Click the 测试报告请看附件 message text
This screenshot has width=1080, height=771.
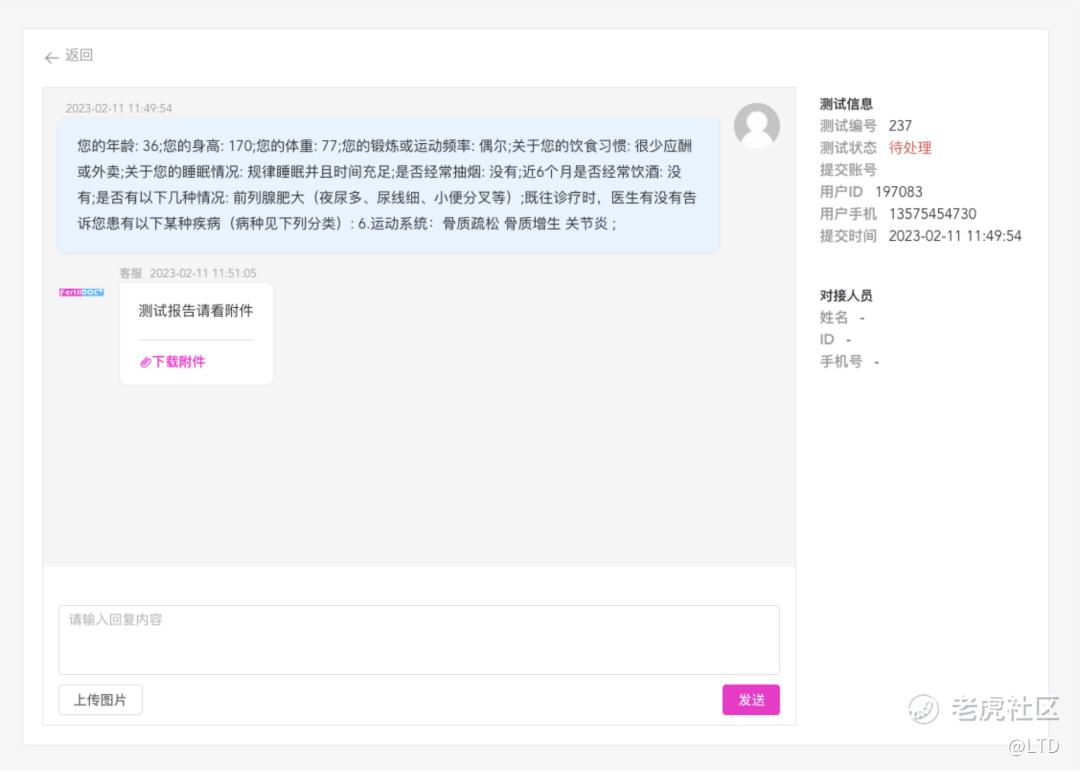(196, 311)
